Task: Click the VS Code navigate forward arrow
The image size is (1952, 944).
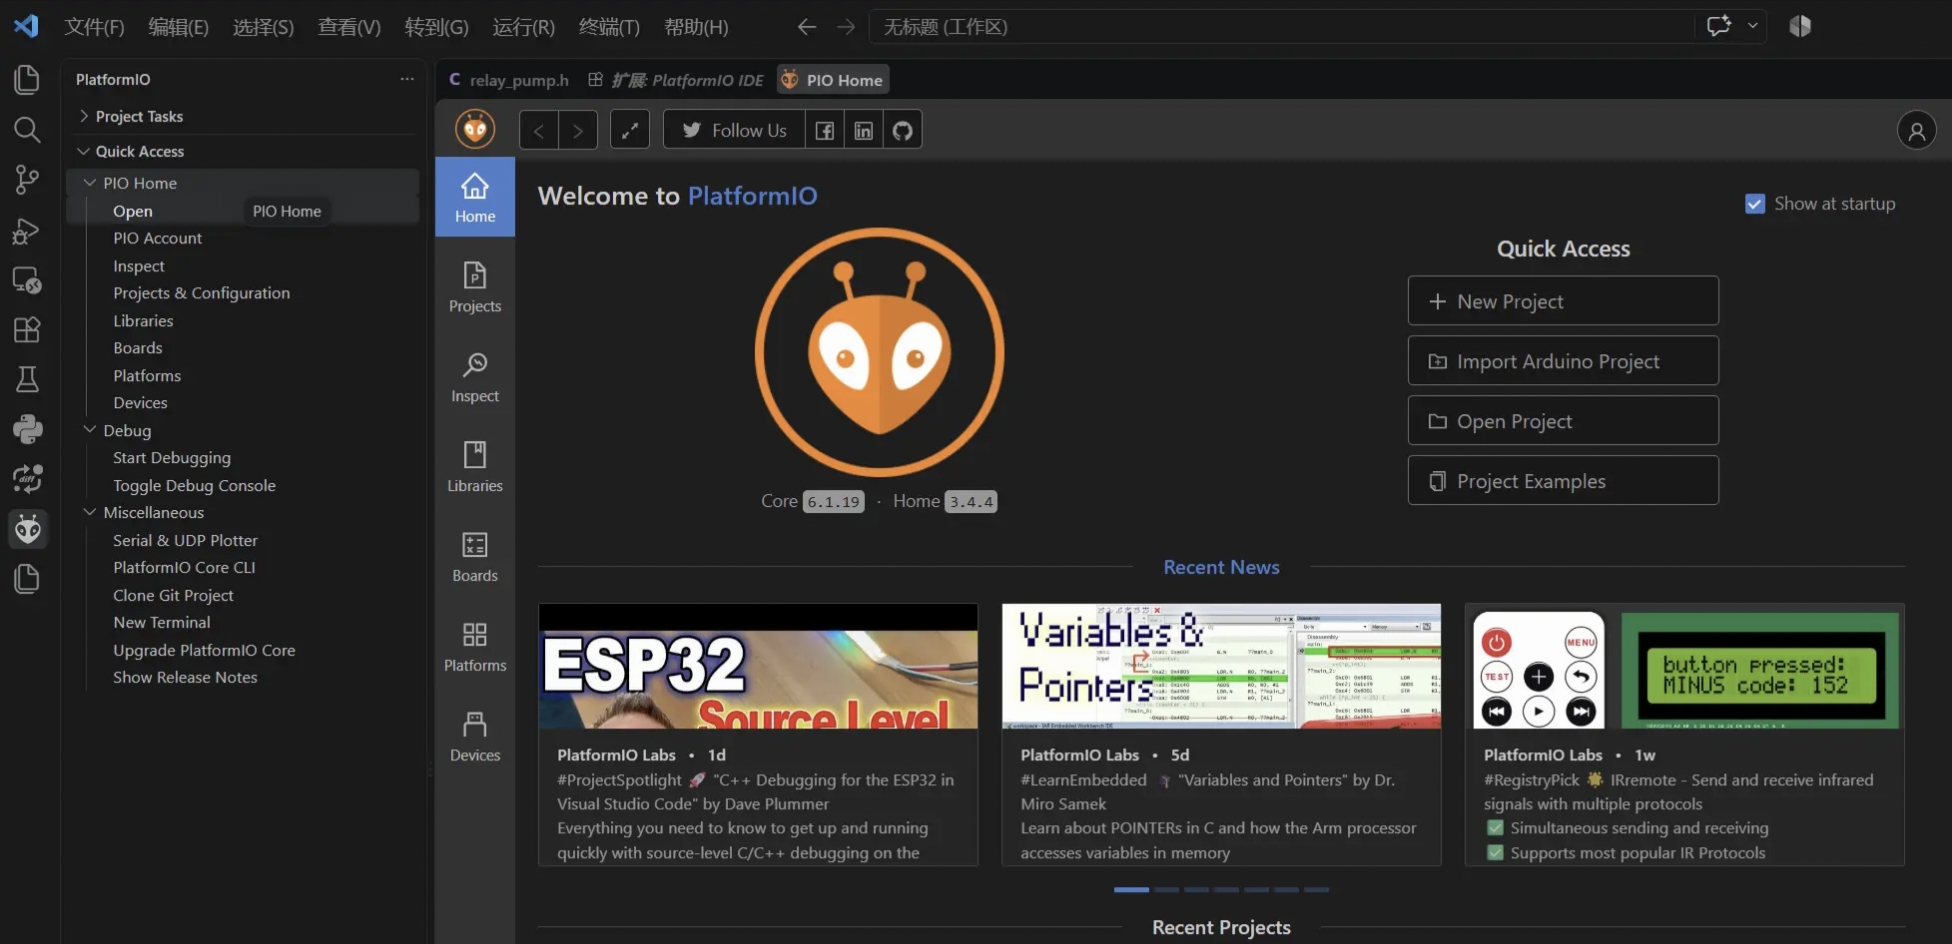Action: (x=846, y=27)
